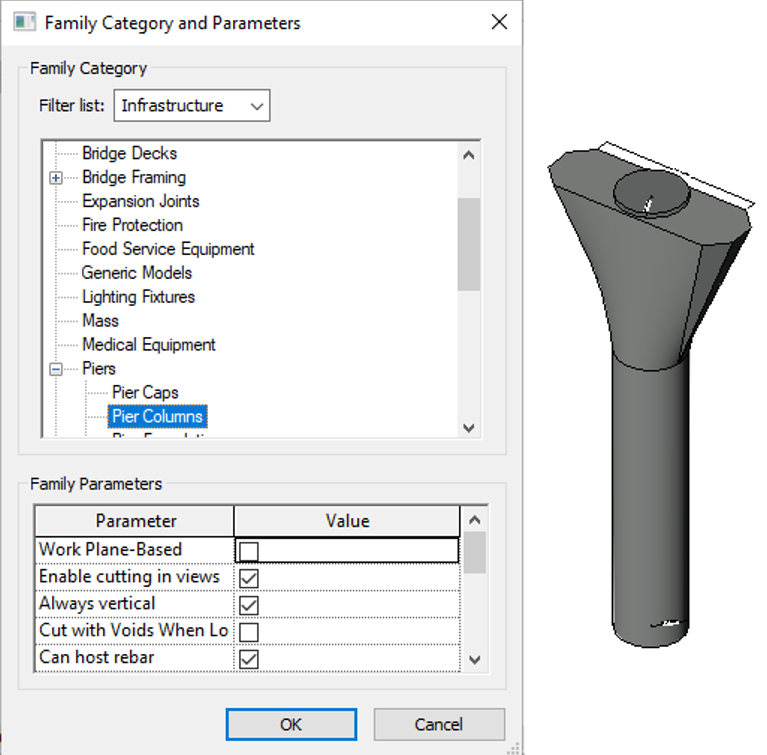
Task: Close the Family Category and Parameters dialog
Action: click(x=499, y=22)
